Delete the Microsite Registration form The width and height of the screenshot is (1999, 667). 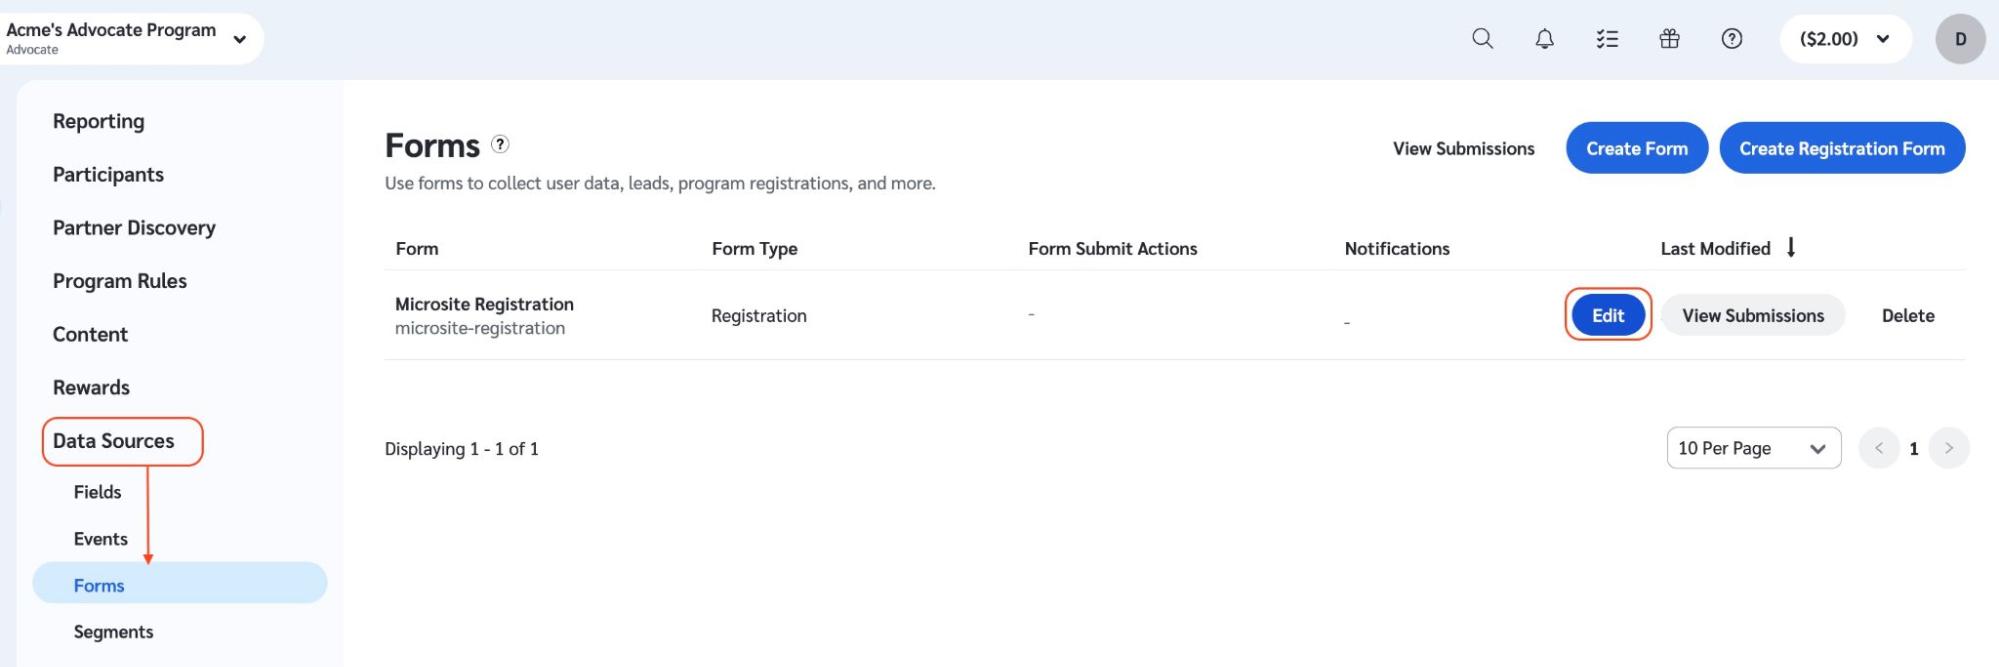click(1907, 315)
